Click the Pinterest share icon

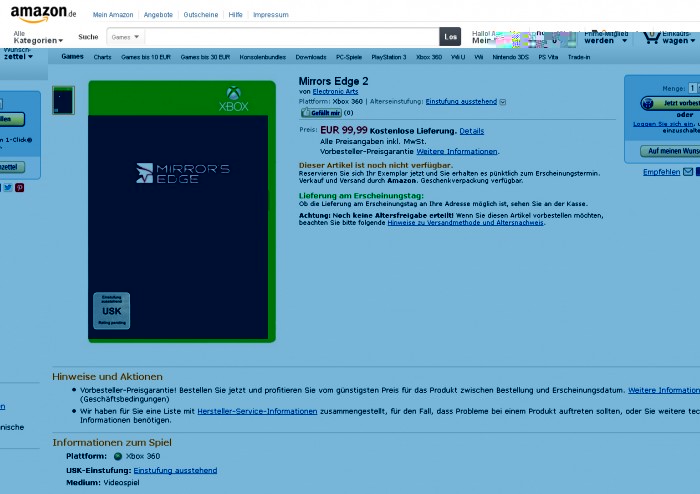pyautogui.click(x=20, y=187)
